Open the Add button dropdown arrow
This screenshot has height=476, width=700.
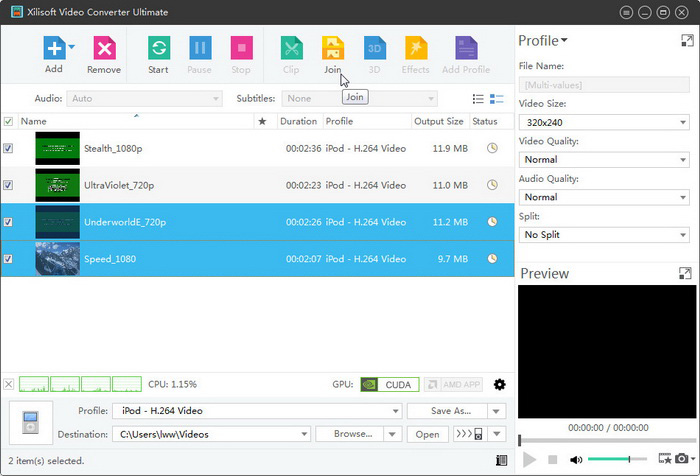click(71, 46)
